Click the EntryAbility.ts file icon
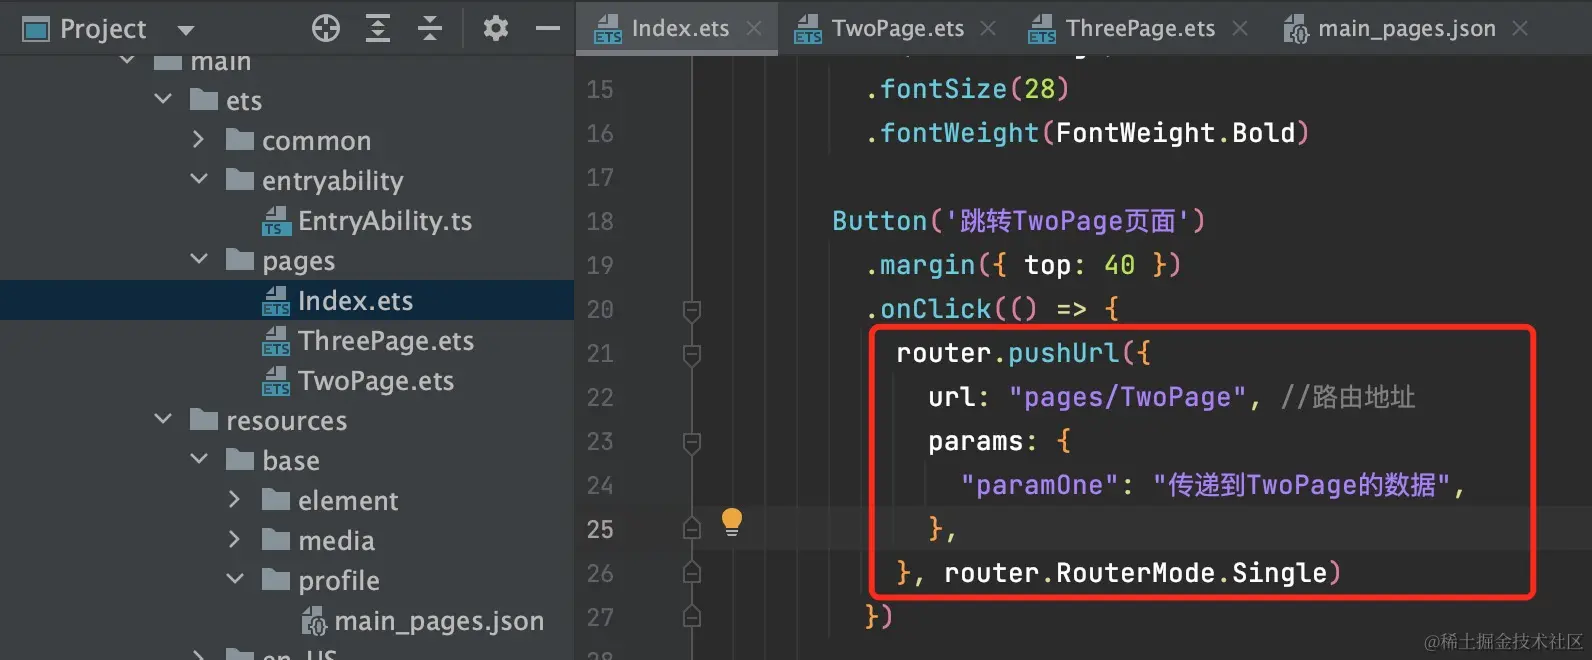The image size is (1592, 660). coord(276,221)
